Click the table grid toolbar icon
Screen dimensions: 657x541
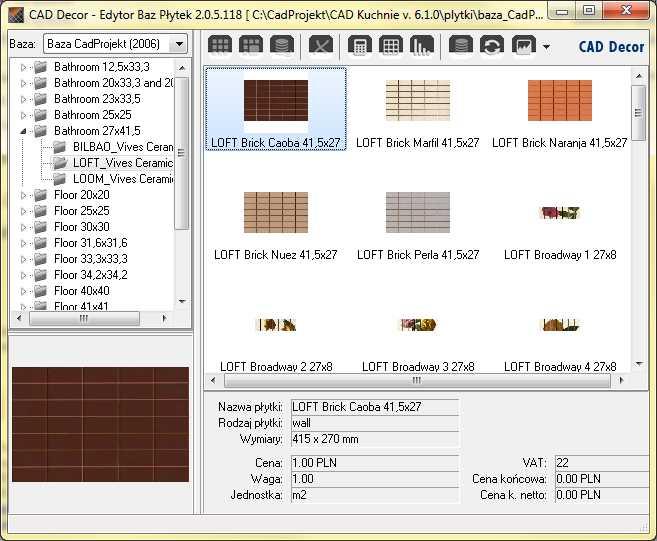pos(391,44)
